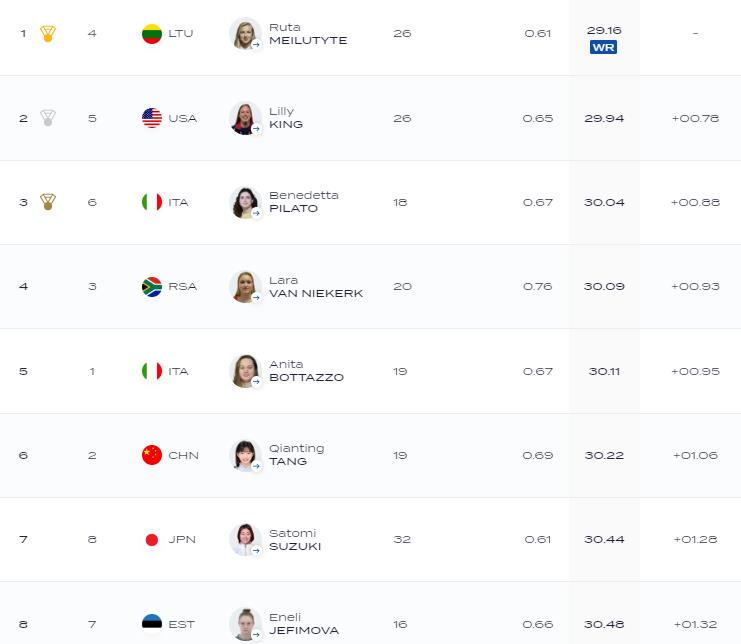The image size is (741, 644).
Task: Click the South Africa flag icon
Action: pos(152,286)
